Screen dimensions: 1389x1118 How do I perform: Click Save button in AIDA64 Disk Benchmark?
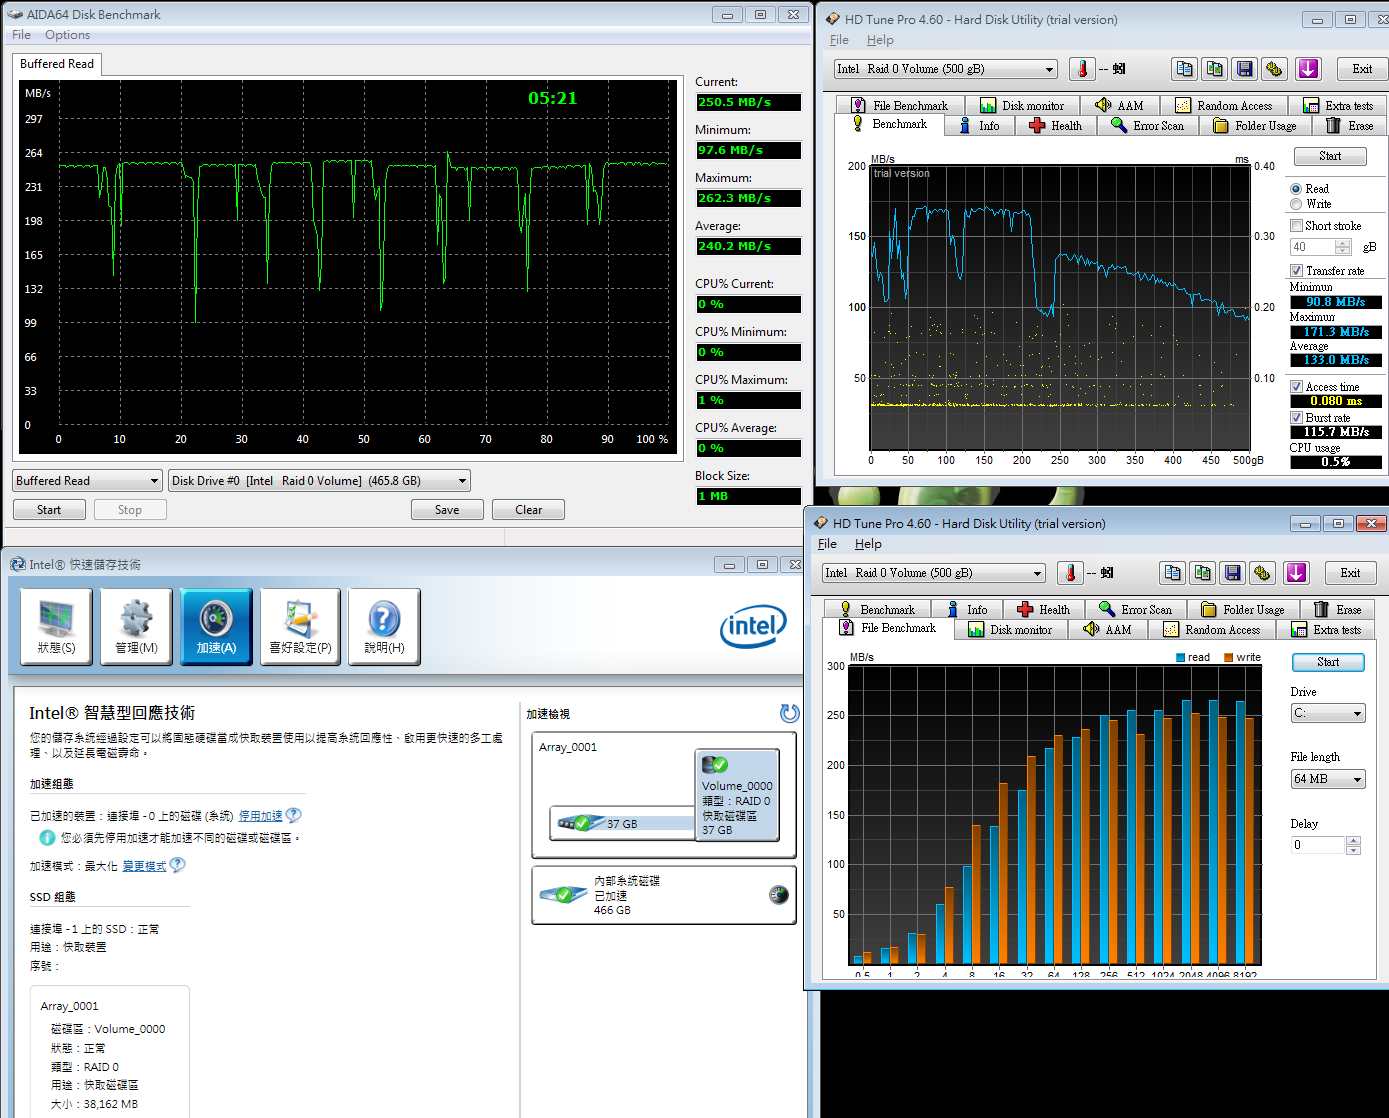tap(447, 510)
